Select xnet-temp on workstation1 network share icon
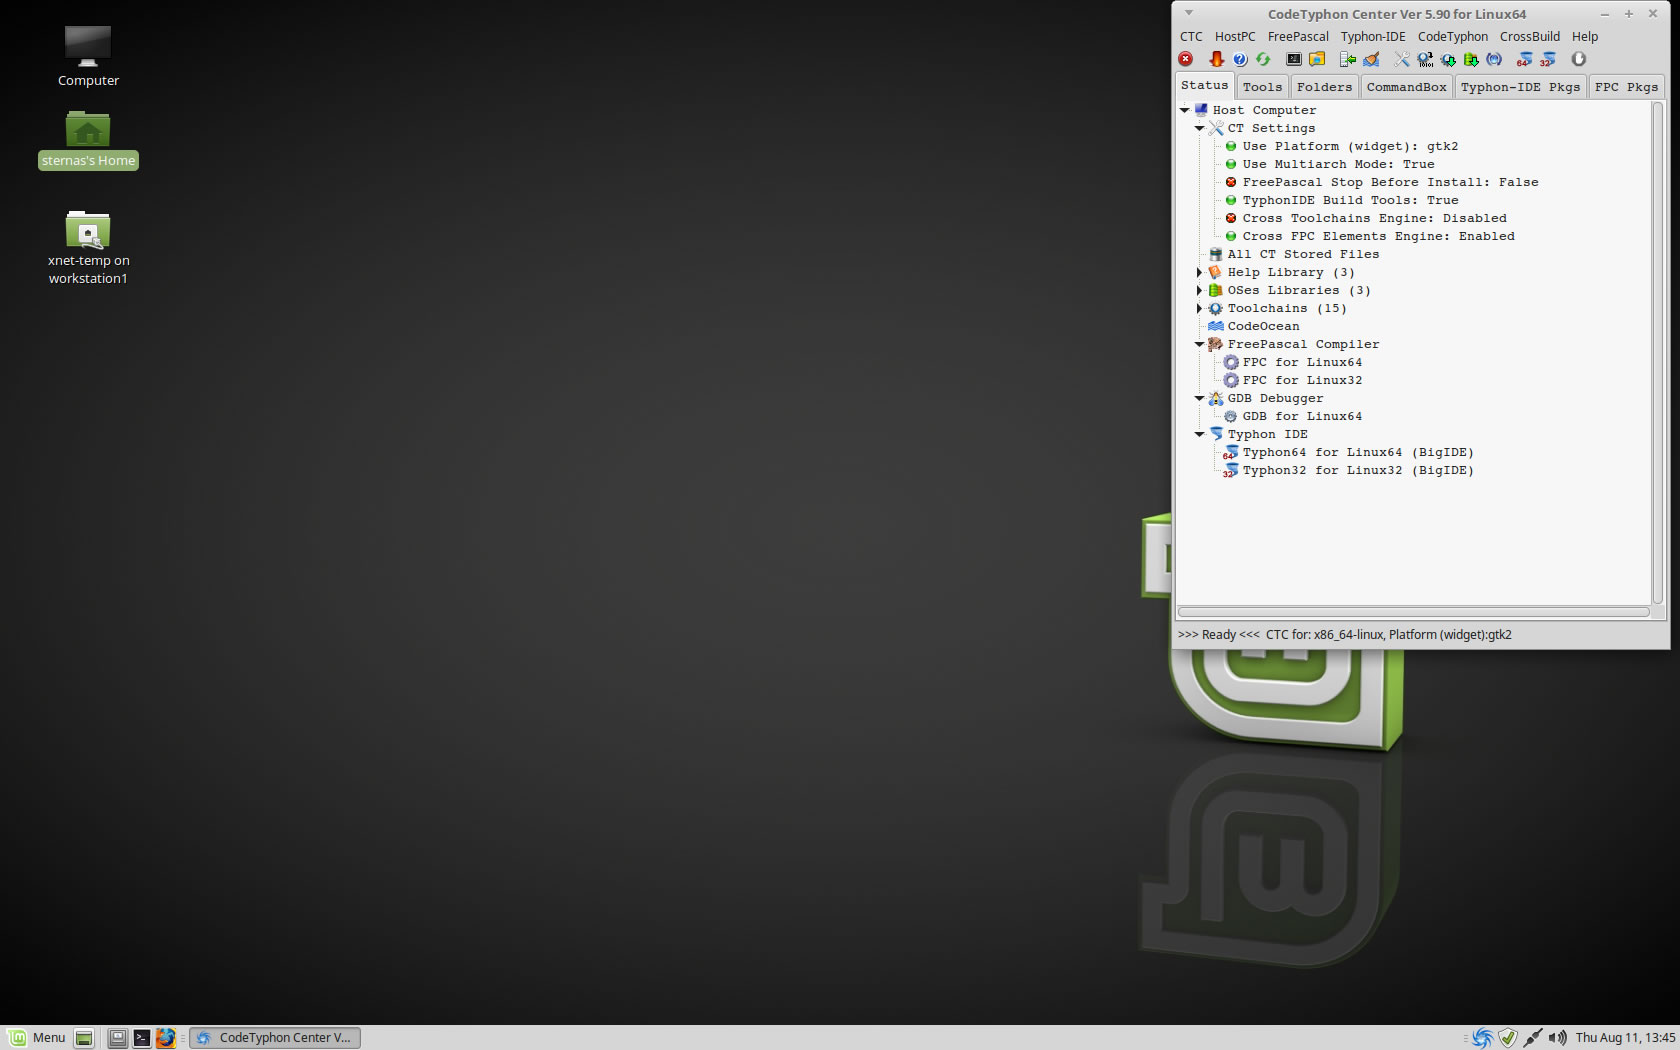Image resolution: width=1680 pixels, height=1050 pixels. click(x=88, y=247)
